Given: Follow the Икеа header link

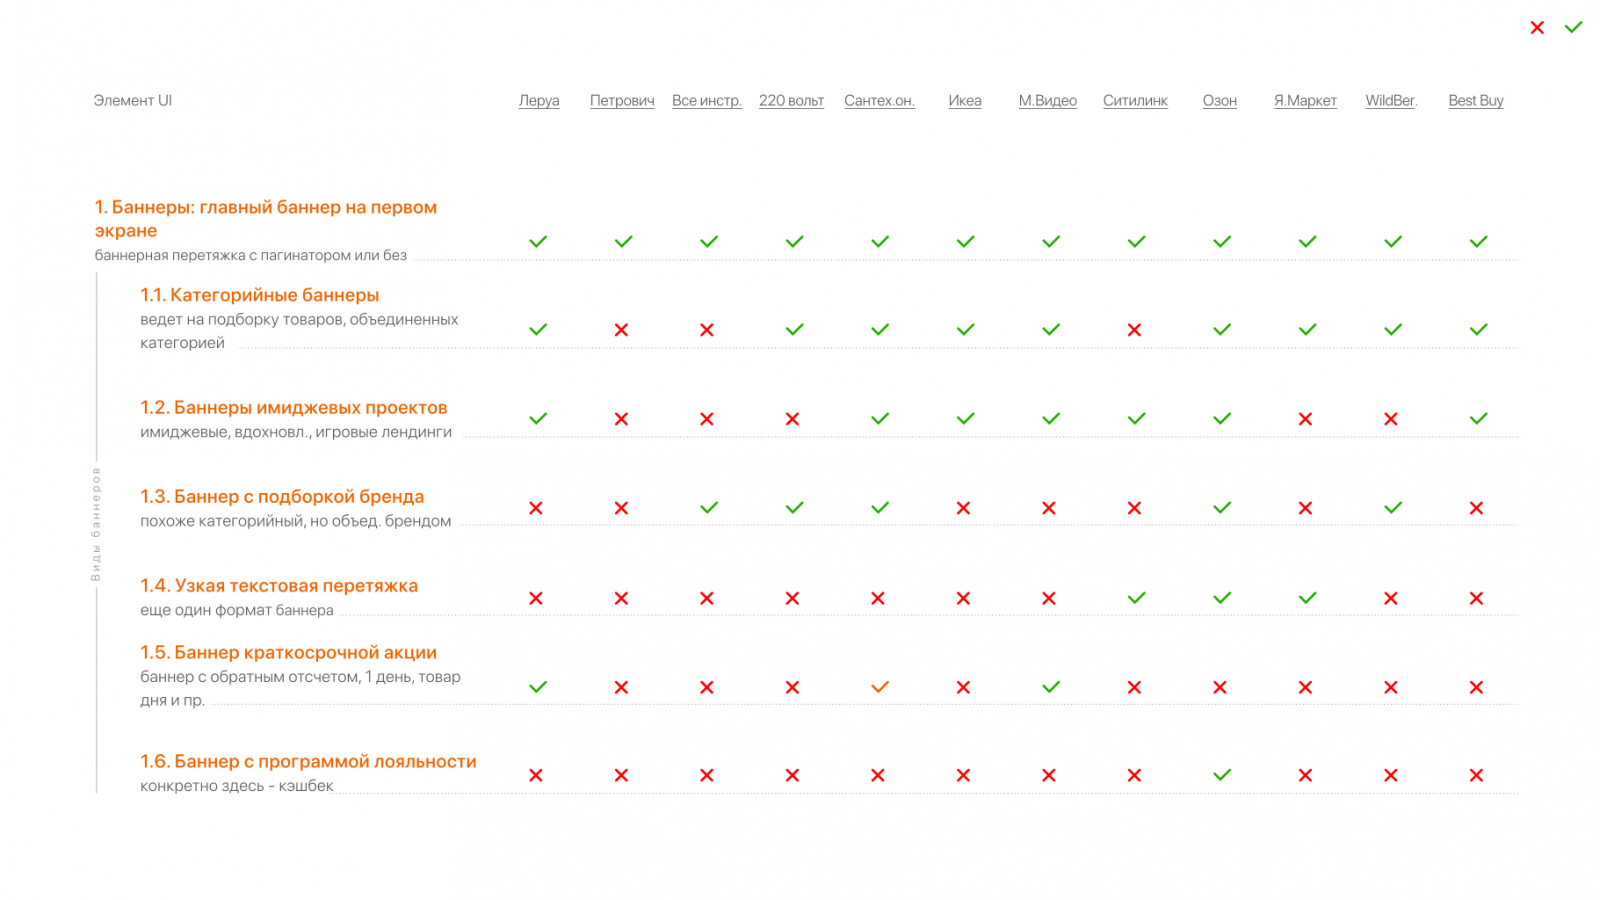Looking at the screenshot, I should point(965,101).
